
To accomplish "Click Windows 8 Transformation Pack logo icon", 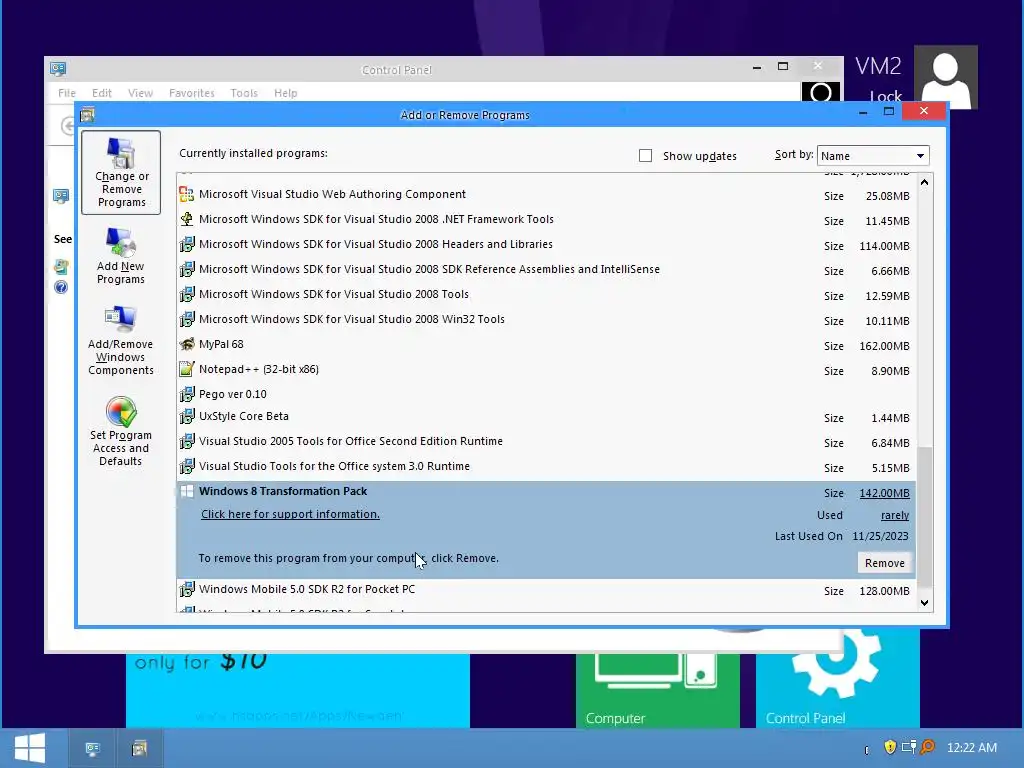I will coord(187,491).
